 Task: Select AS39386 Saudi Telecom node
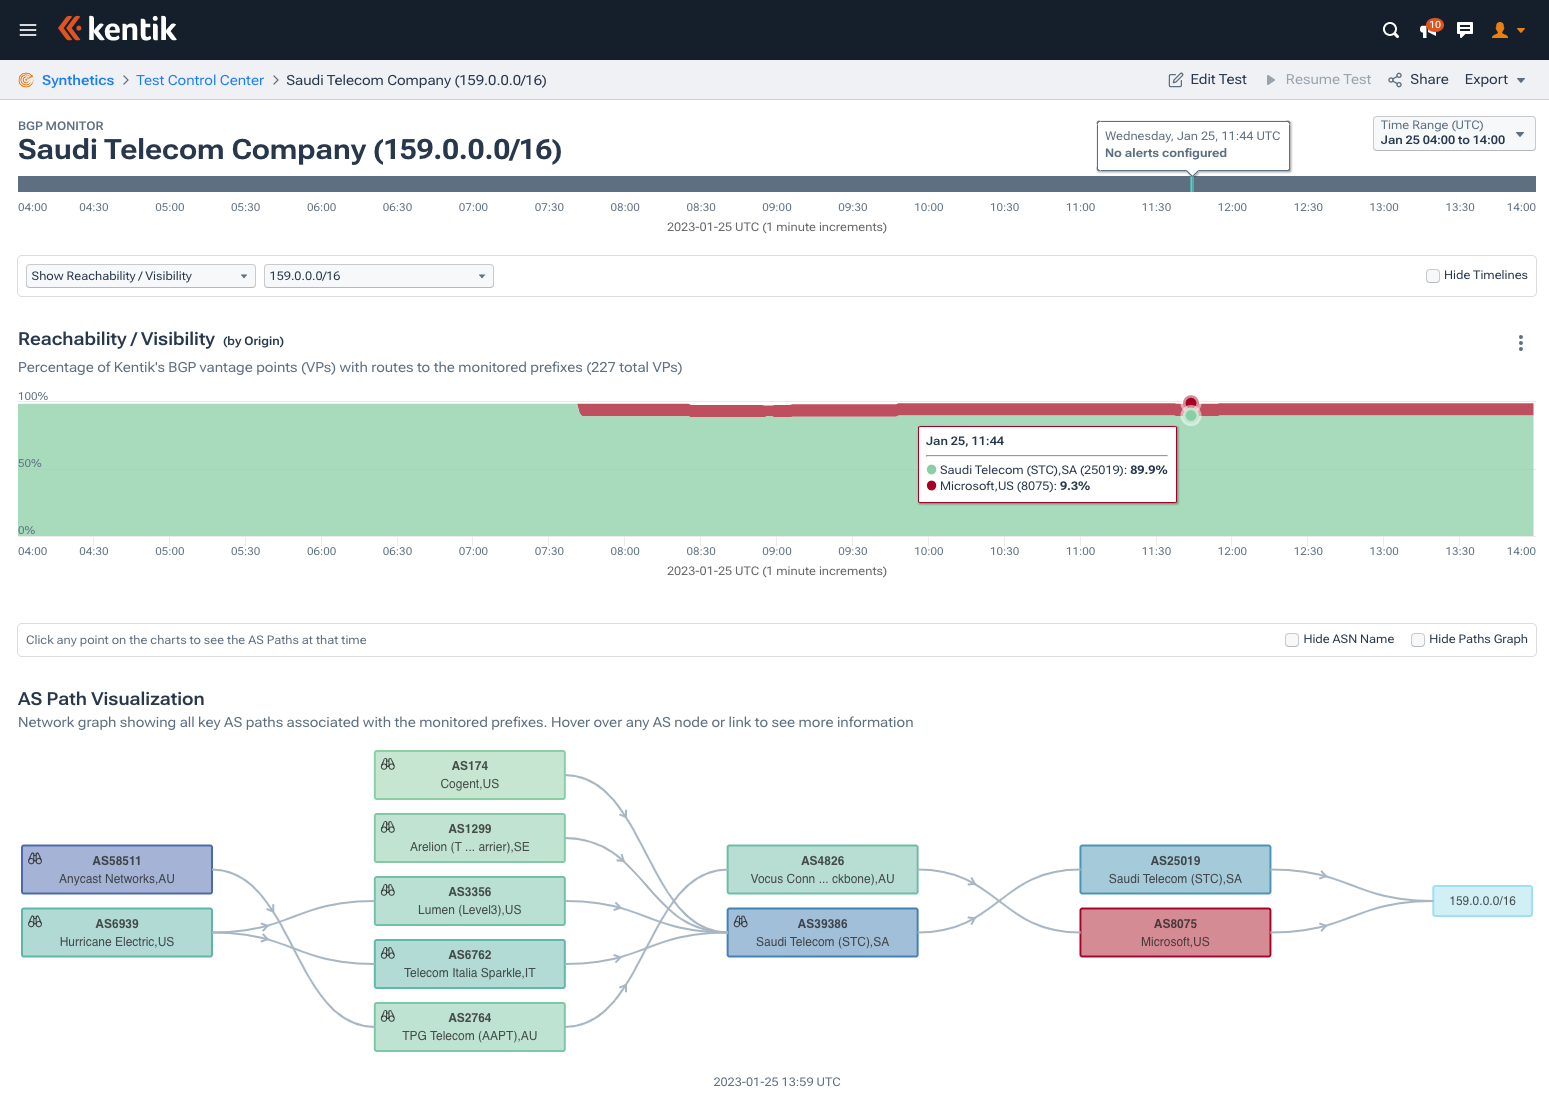[x=823, y=933]
